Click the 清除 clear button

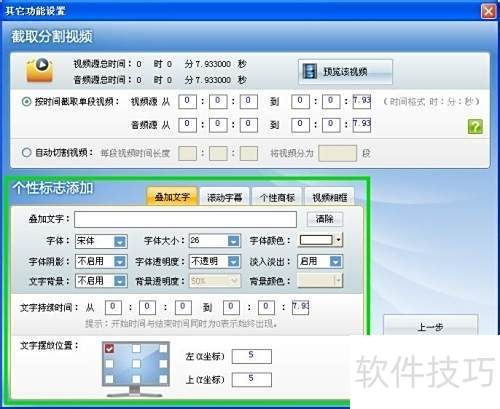(x=325, y=219)
